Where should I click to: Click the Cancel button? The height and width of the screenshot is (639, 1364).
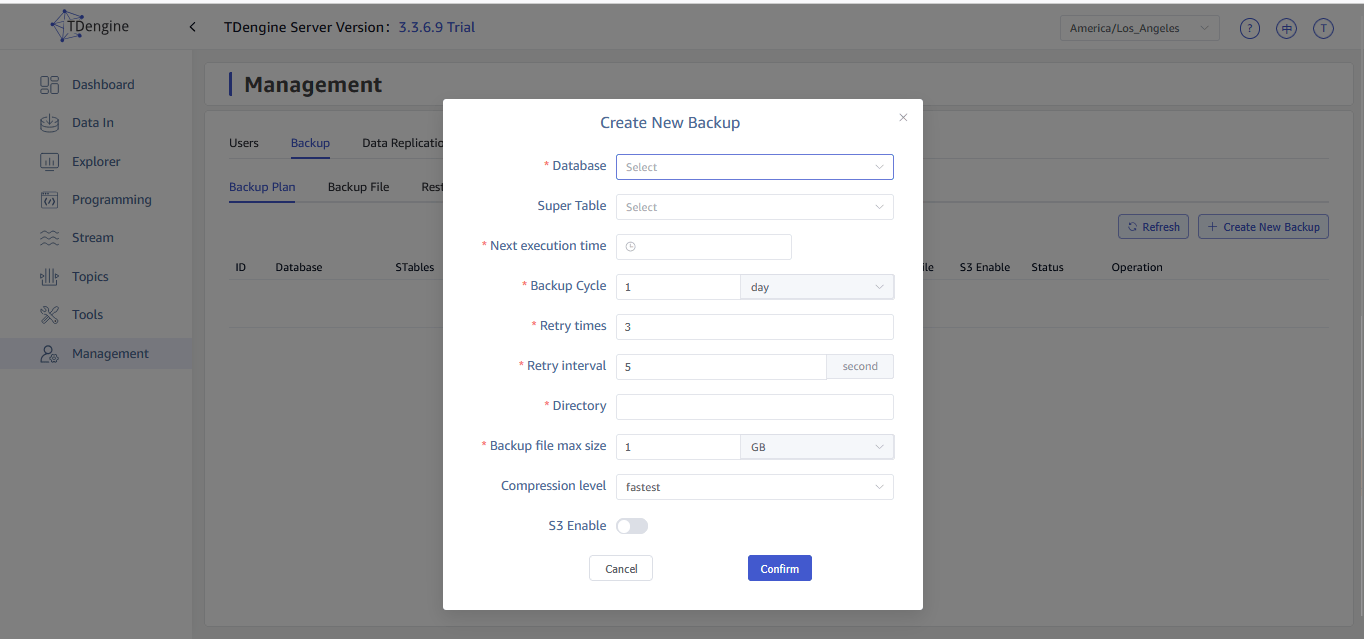pos(621,568)
